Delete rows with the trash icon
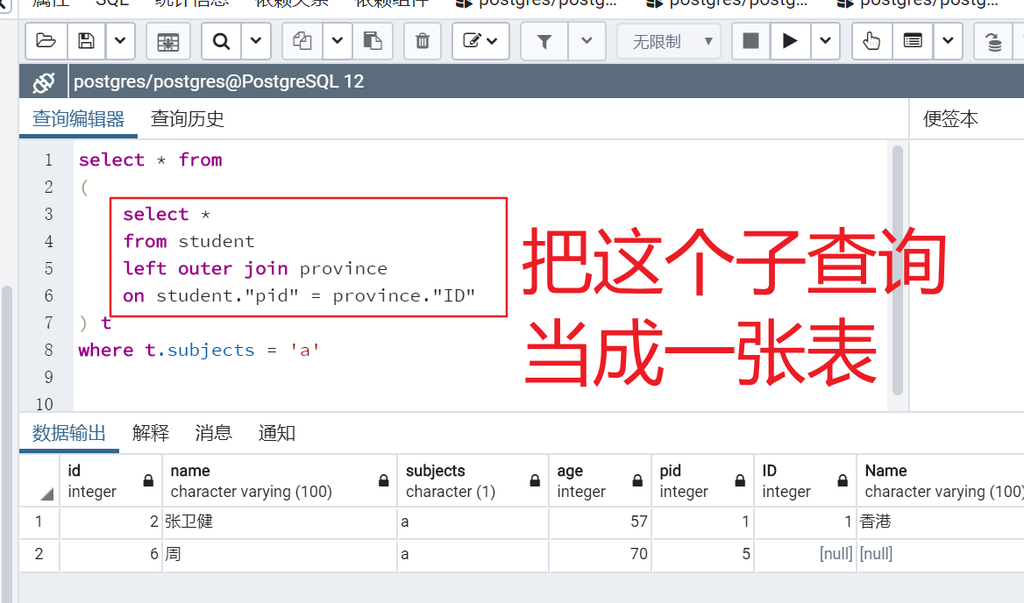 pyautogui.click(x=423, y=41)
